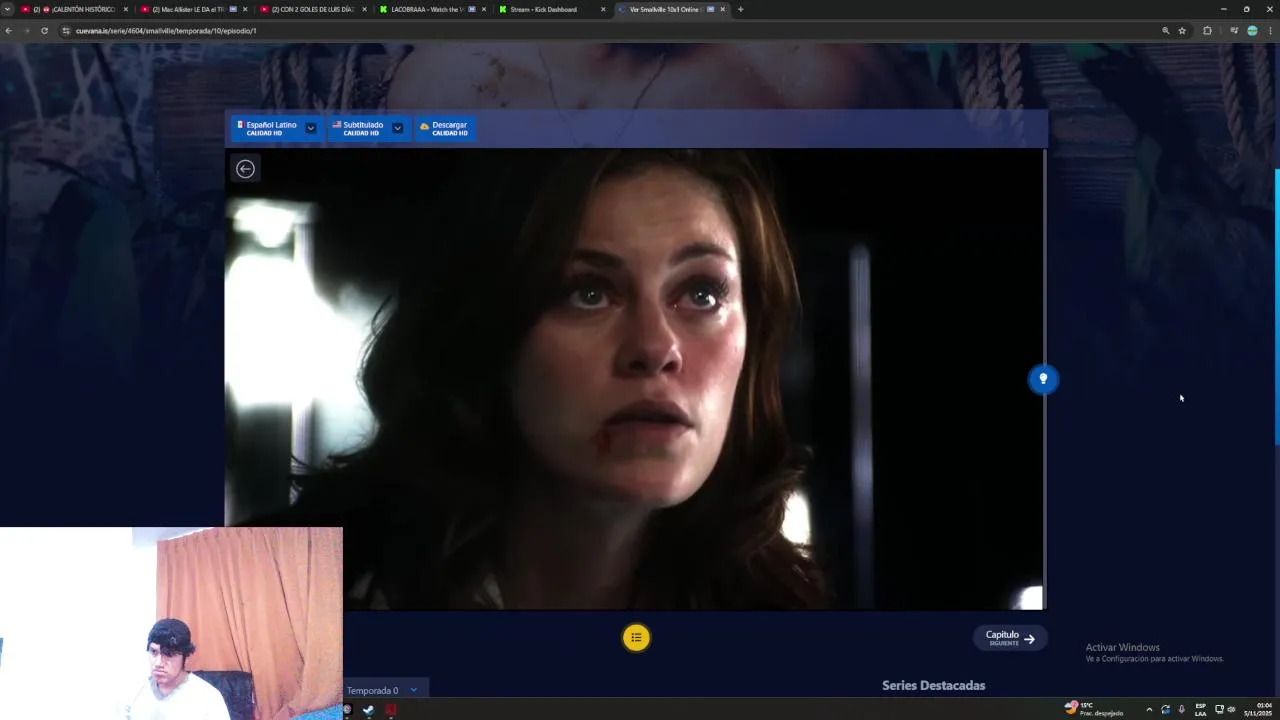
Task: Go to next episode with Capítulo Siguiente
Action: 1010,638
